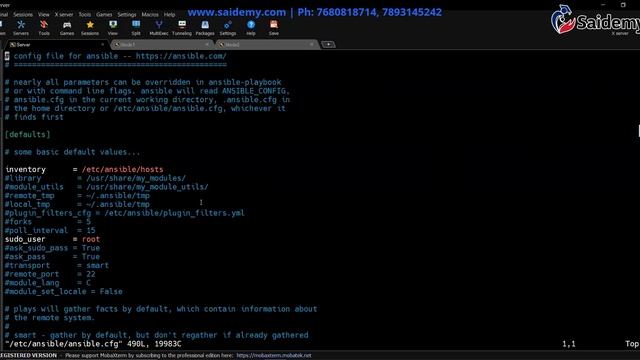Click the '#ask_sudo_pass' line
Image resolution: width=640 pixels, height=360 pixels.
pyautogui.click(x=52, y=248)
